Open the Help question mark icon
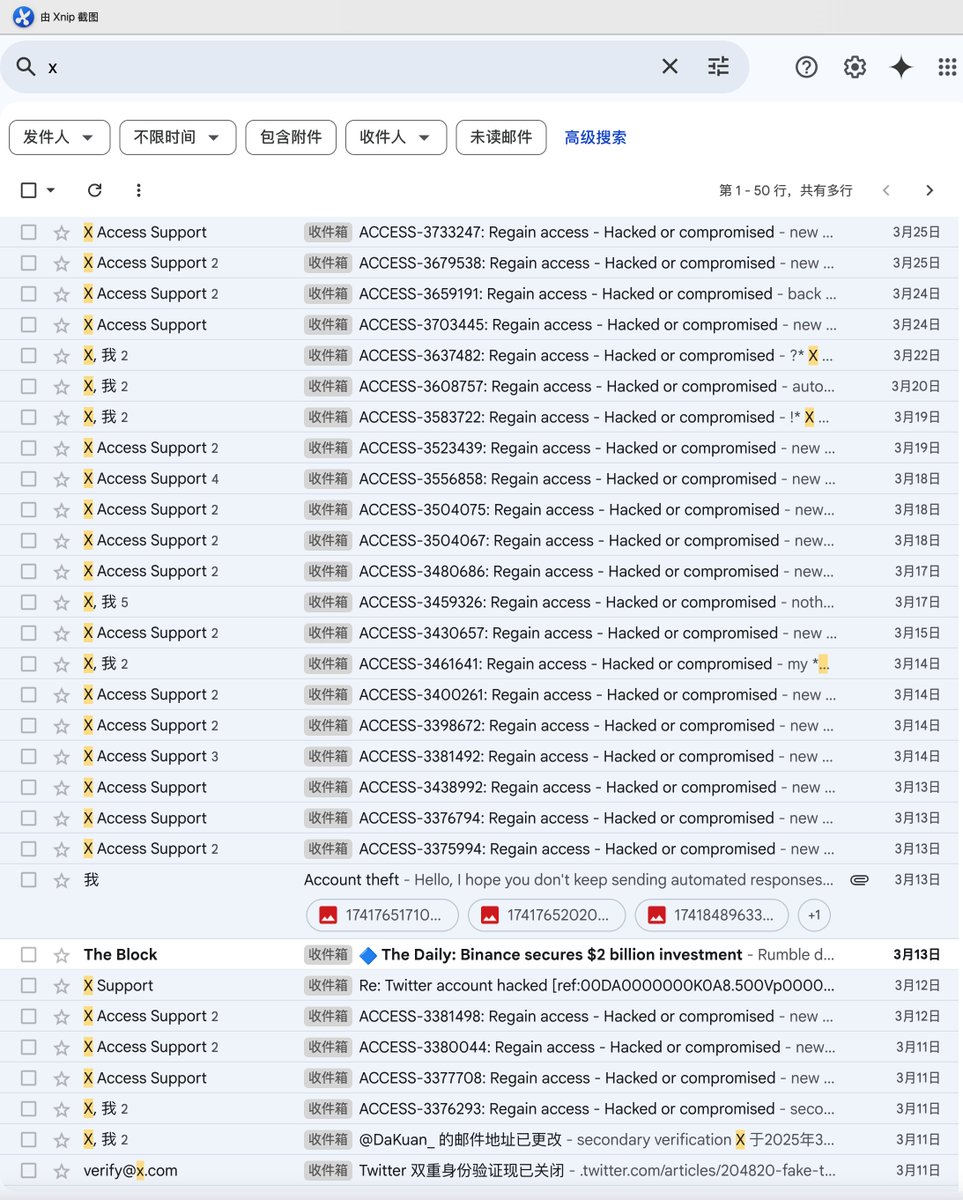Image resolution: width=963 pixels, height=1200 pixels. click(x=806, y=67)
